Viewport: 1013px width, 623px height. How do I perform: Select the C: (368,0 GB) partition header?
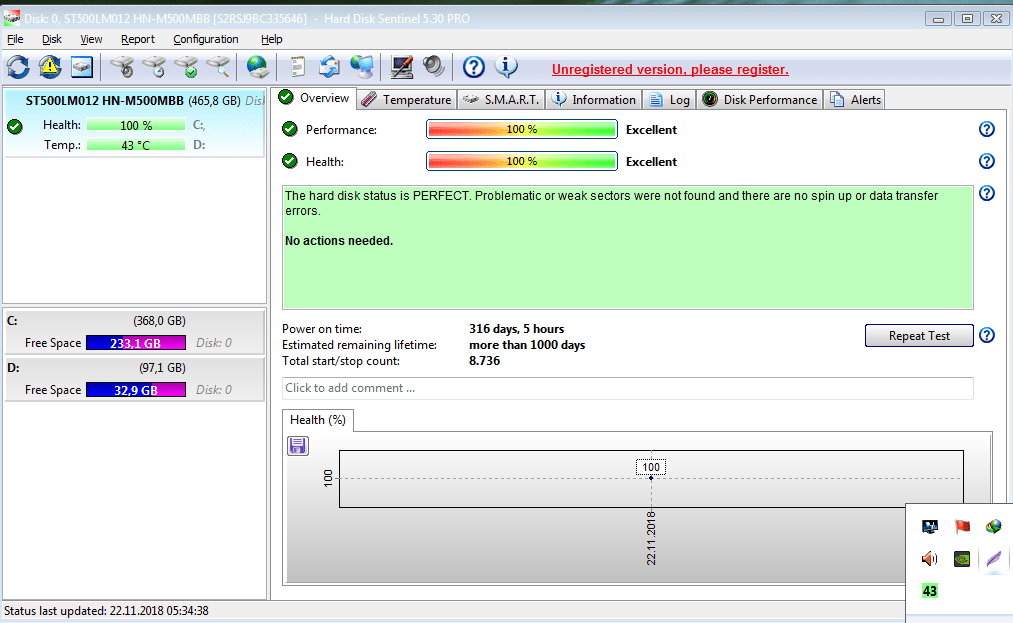[134, 321]
